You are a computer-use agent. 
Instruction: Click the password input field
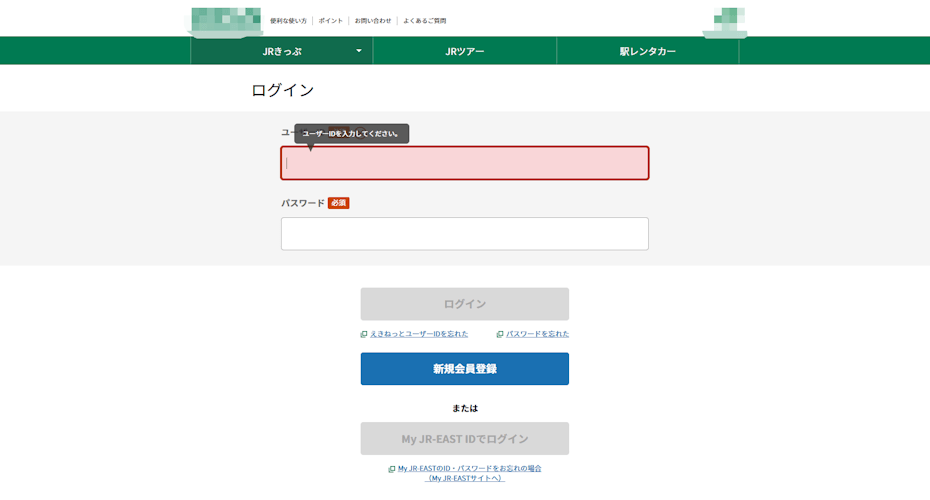[464, 234]
